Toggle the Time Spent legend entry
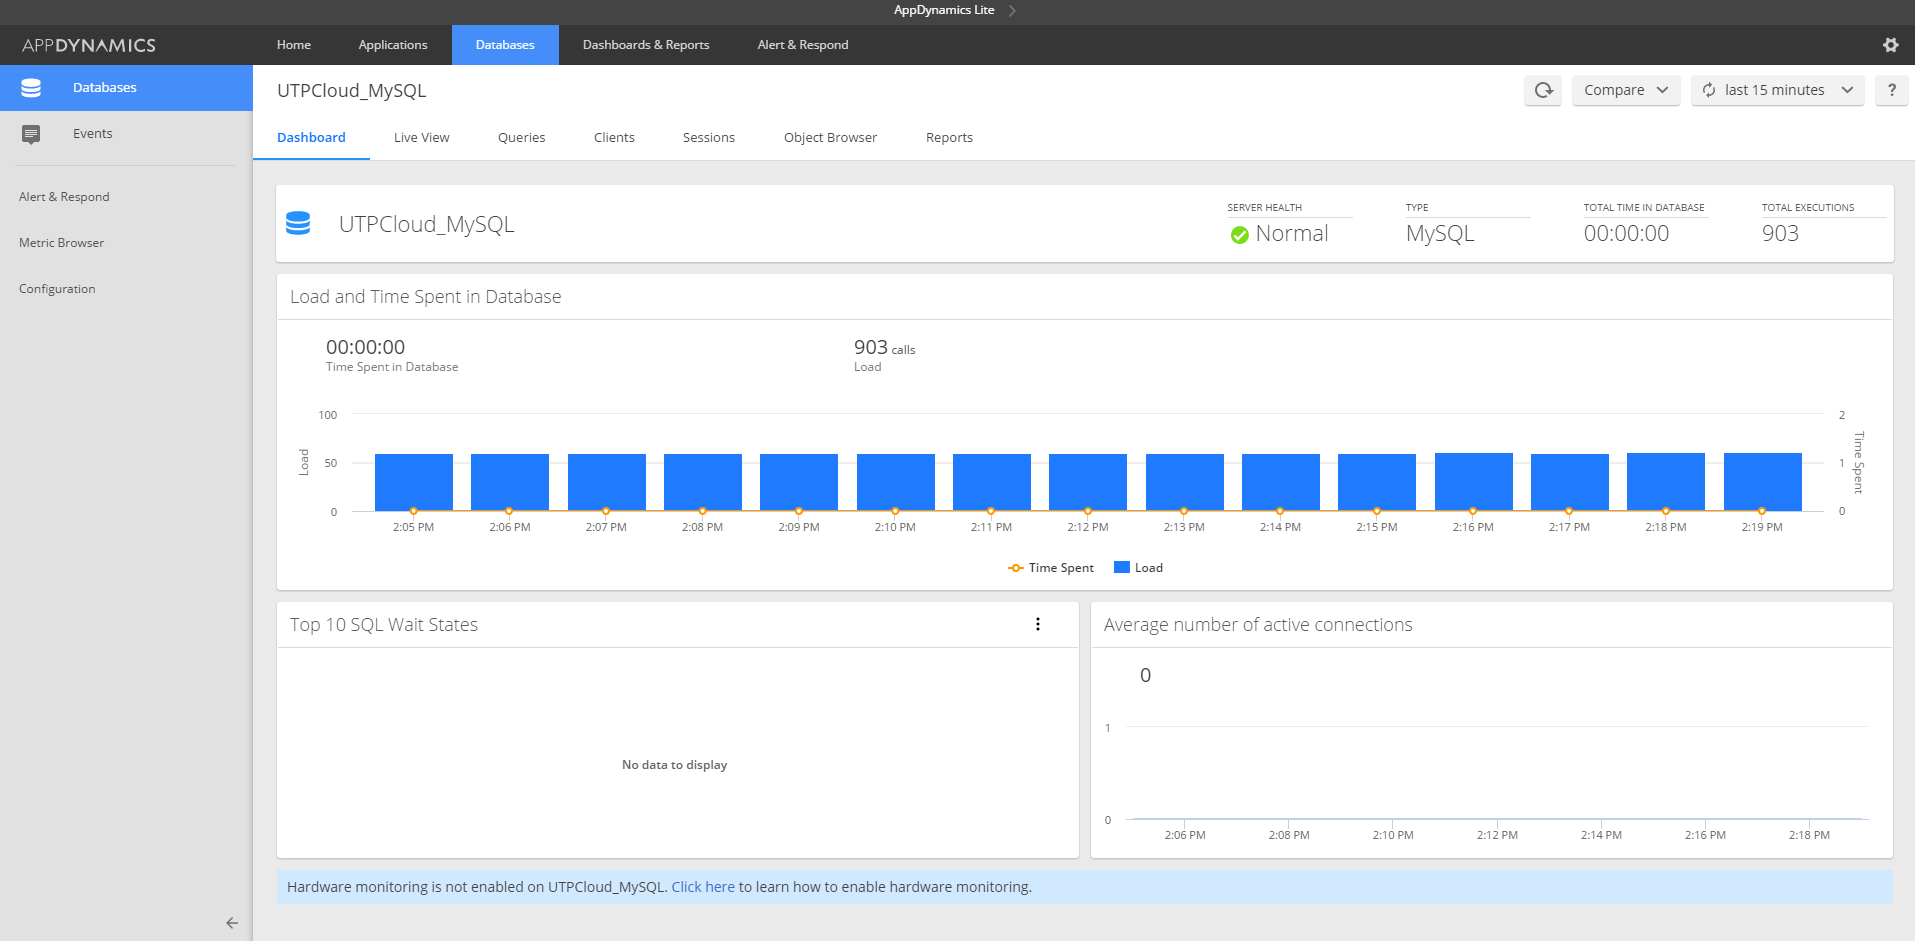1915x941 pixels. tap(1051, 568)
